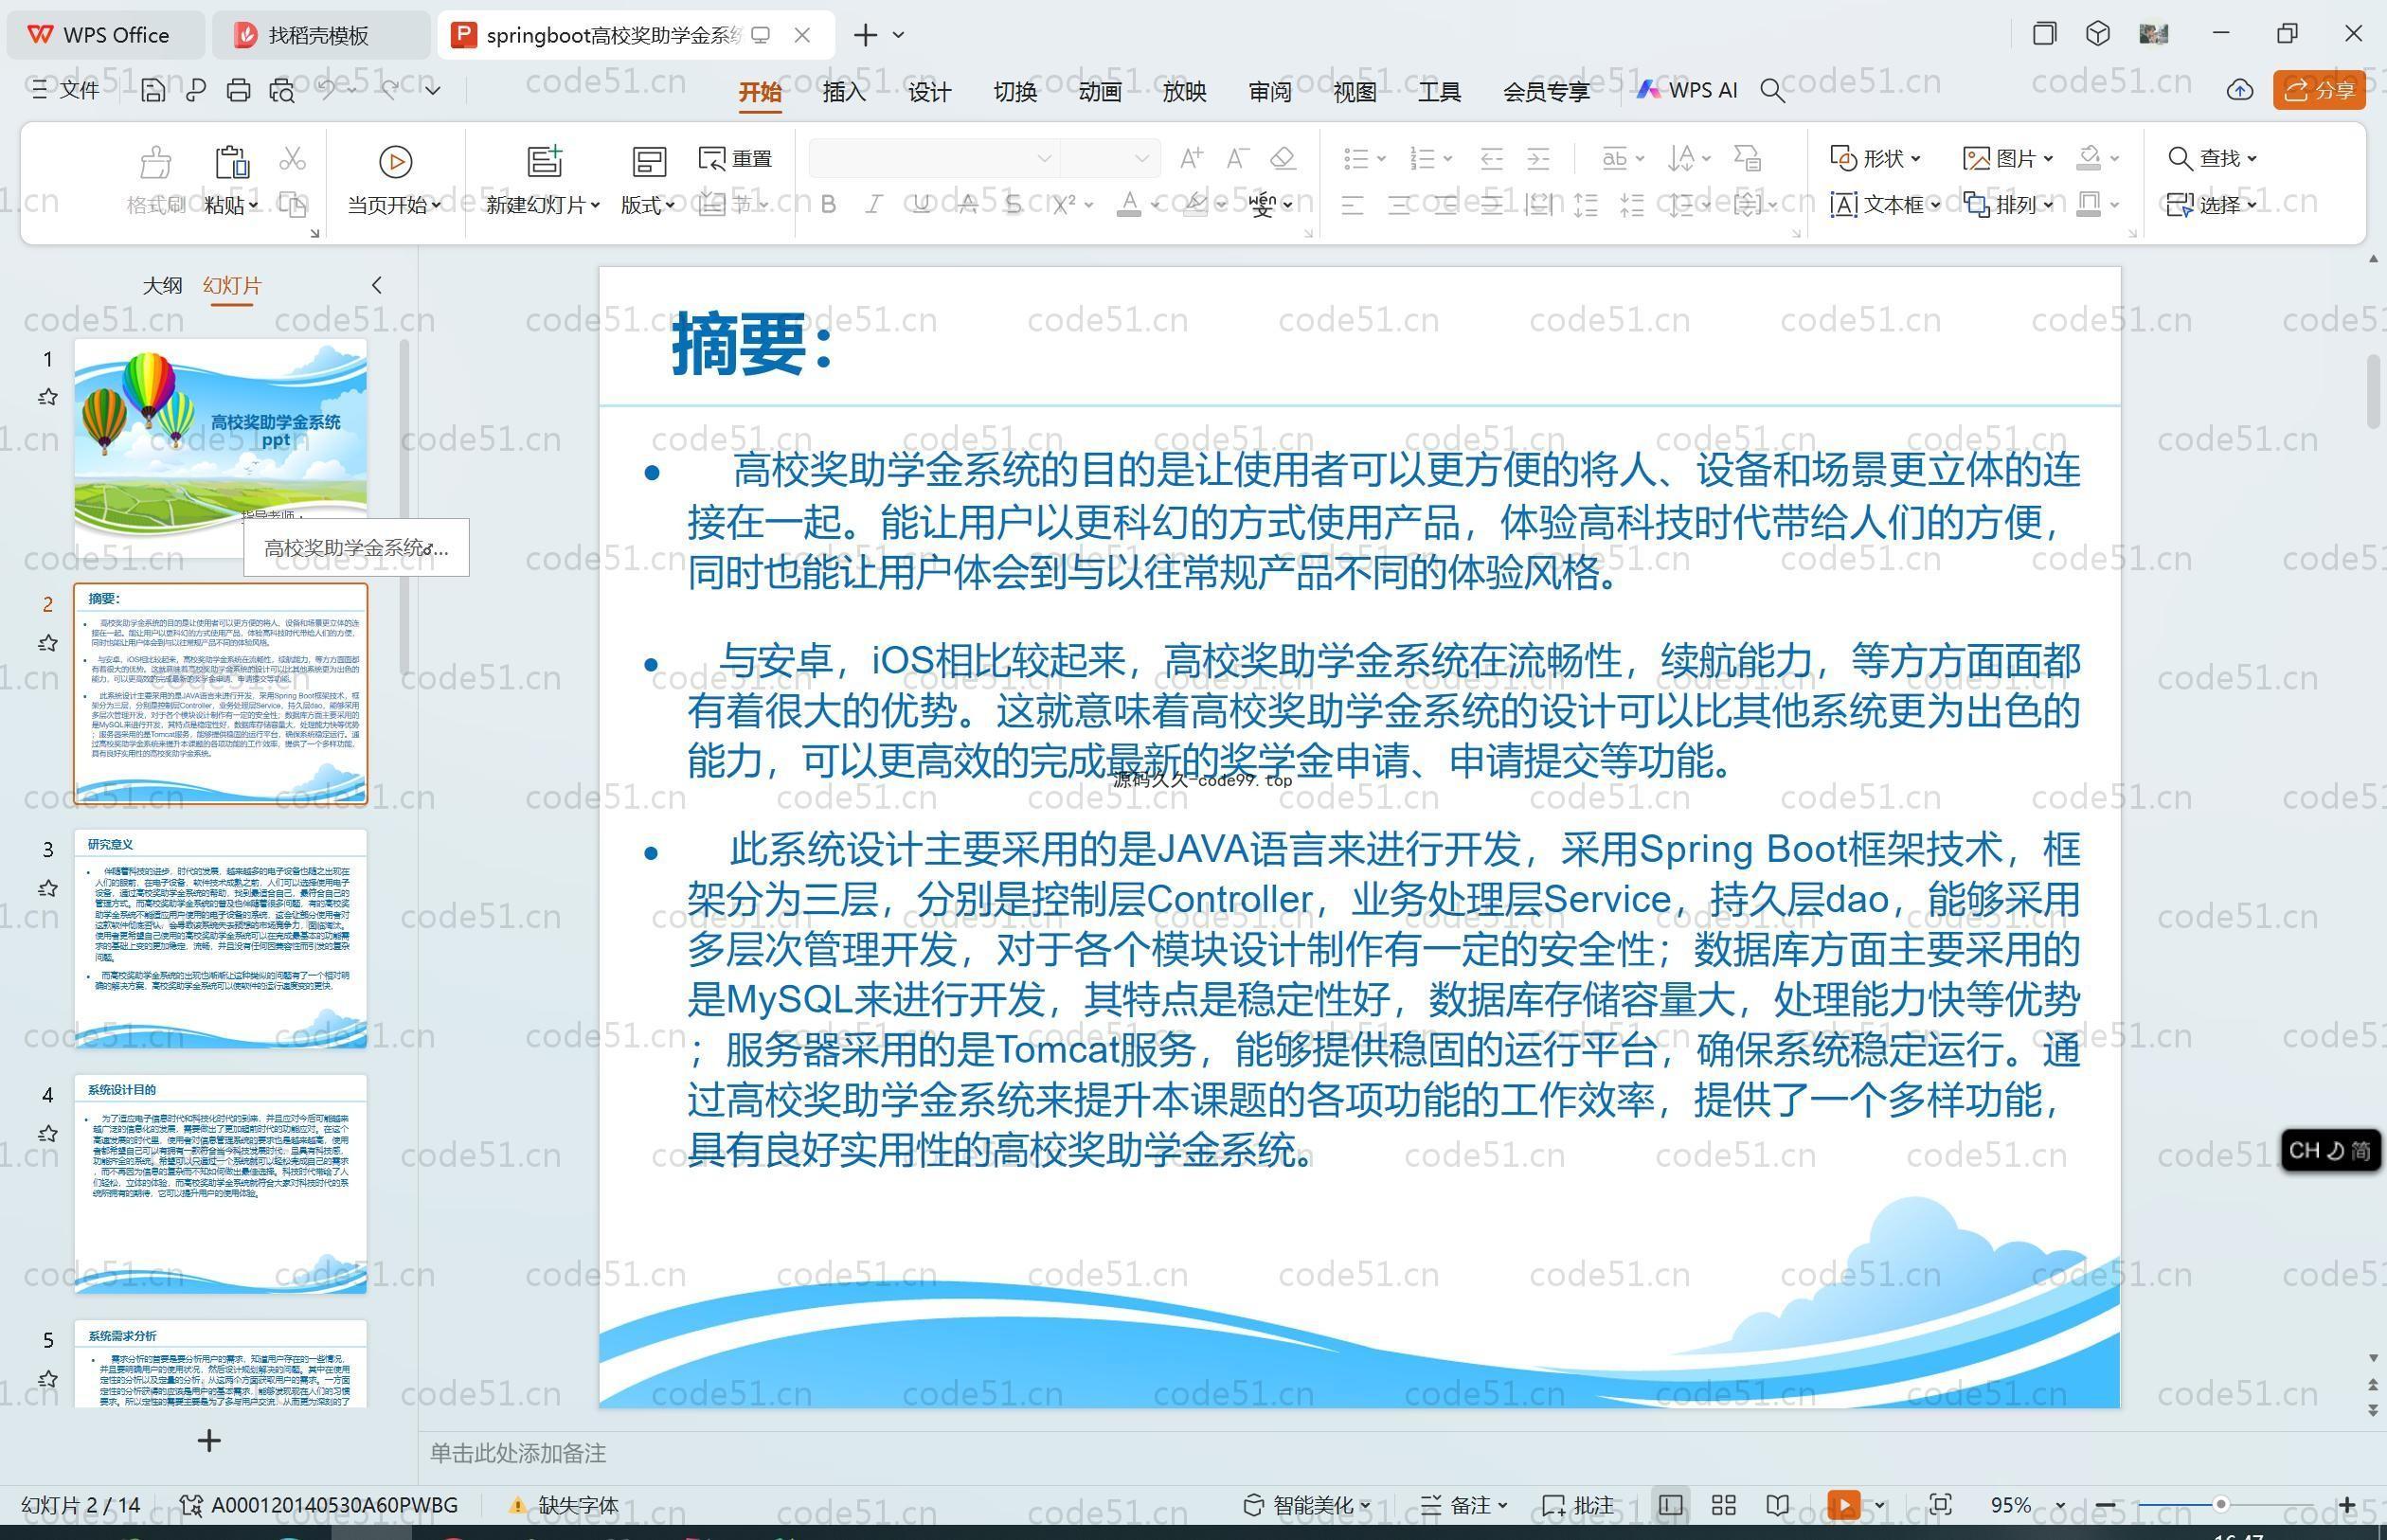Click the Increase Font Size icon

pos(1190,158)
